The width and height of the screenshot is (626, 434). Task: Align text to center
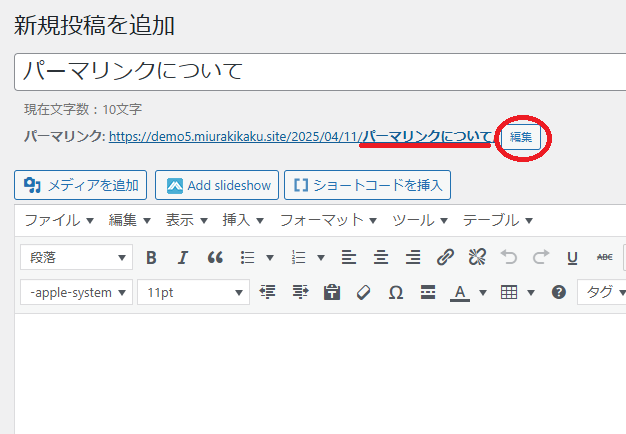(x=381, y=257)
